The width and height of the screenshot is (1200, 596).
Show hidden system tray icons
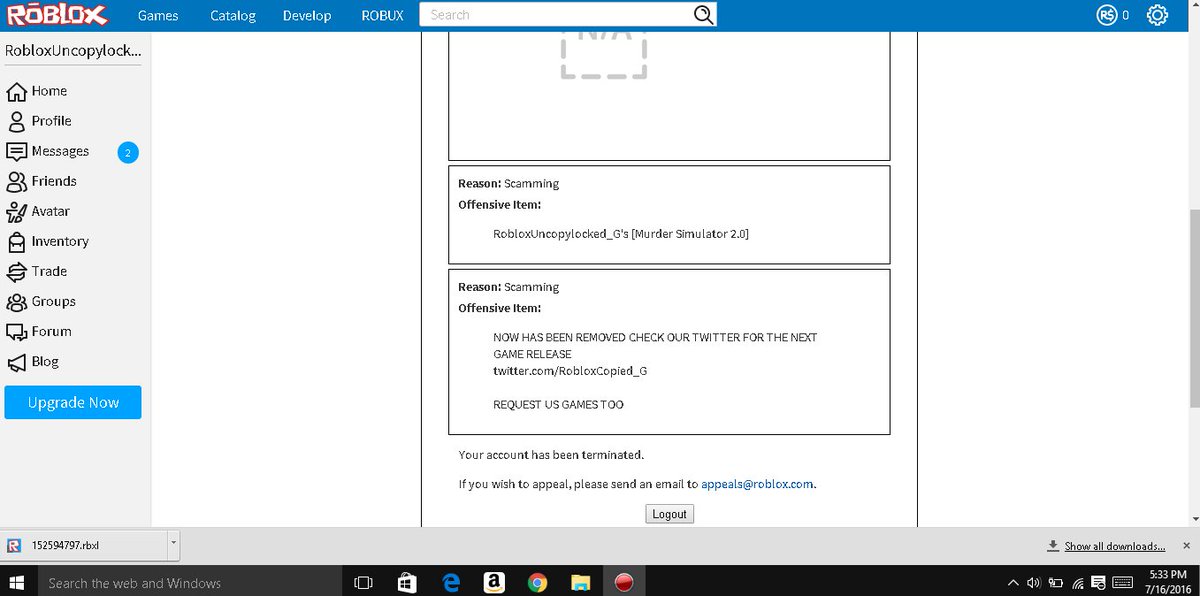tap(1013, 582)
